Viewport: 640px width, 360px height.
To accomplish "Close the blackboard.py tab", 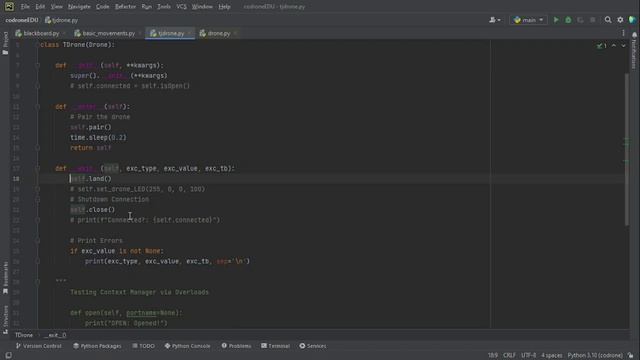I will (x=65, y=33).
